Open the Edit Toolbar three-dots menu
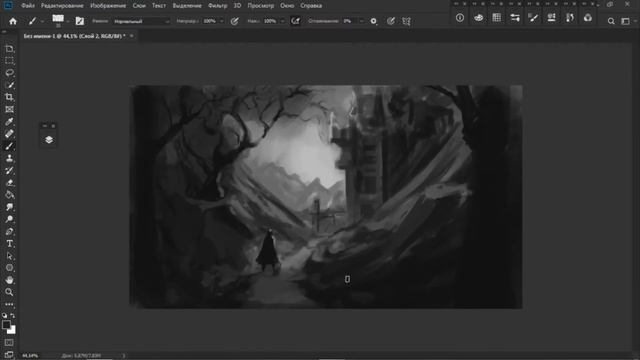 click(9, 304)
